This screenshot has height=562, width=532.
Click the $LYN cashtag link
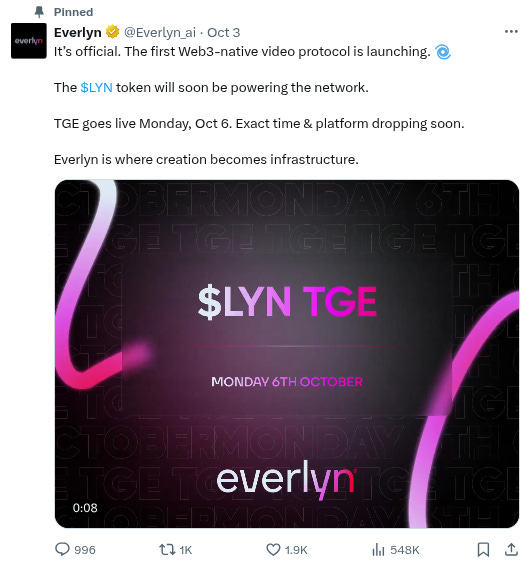pyautogui.click(x=96, y=87)
